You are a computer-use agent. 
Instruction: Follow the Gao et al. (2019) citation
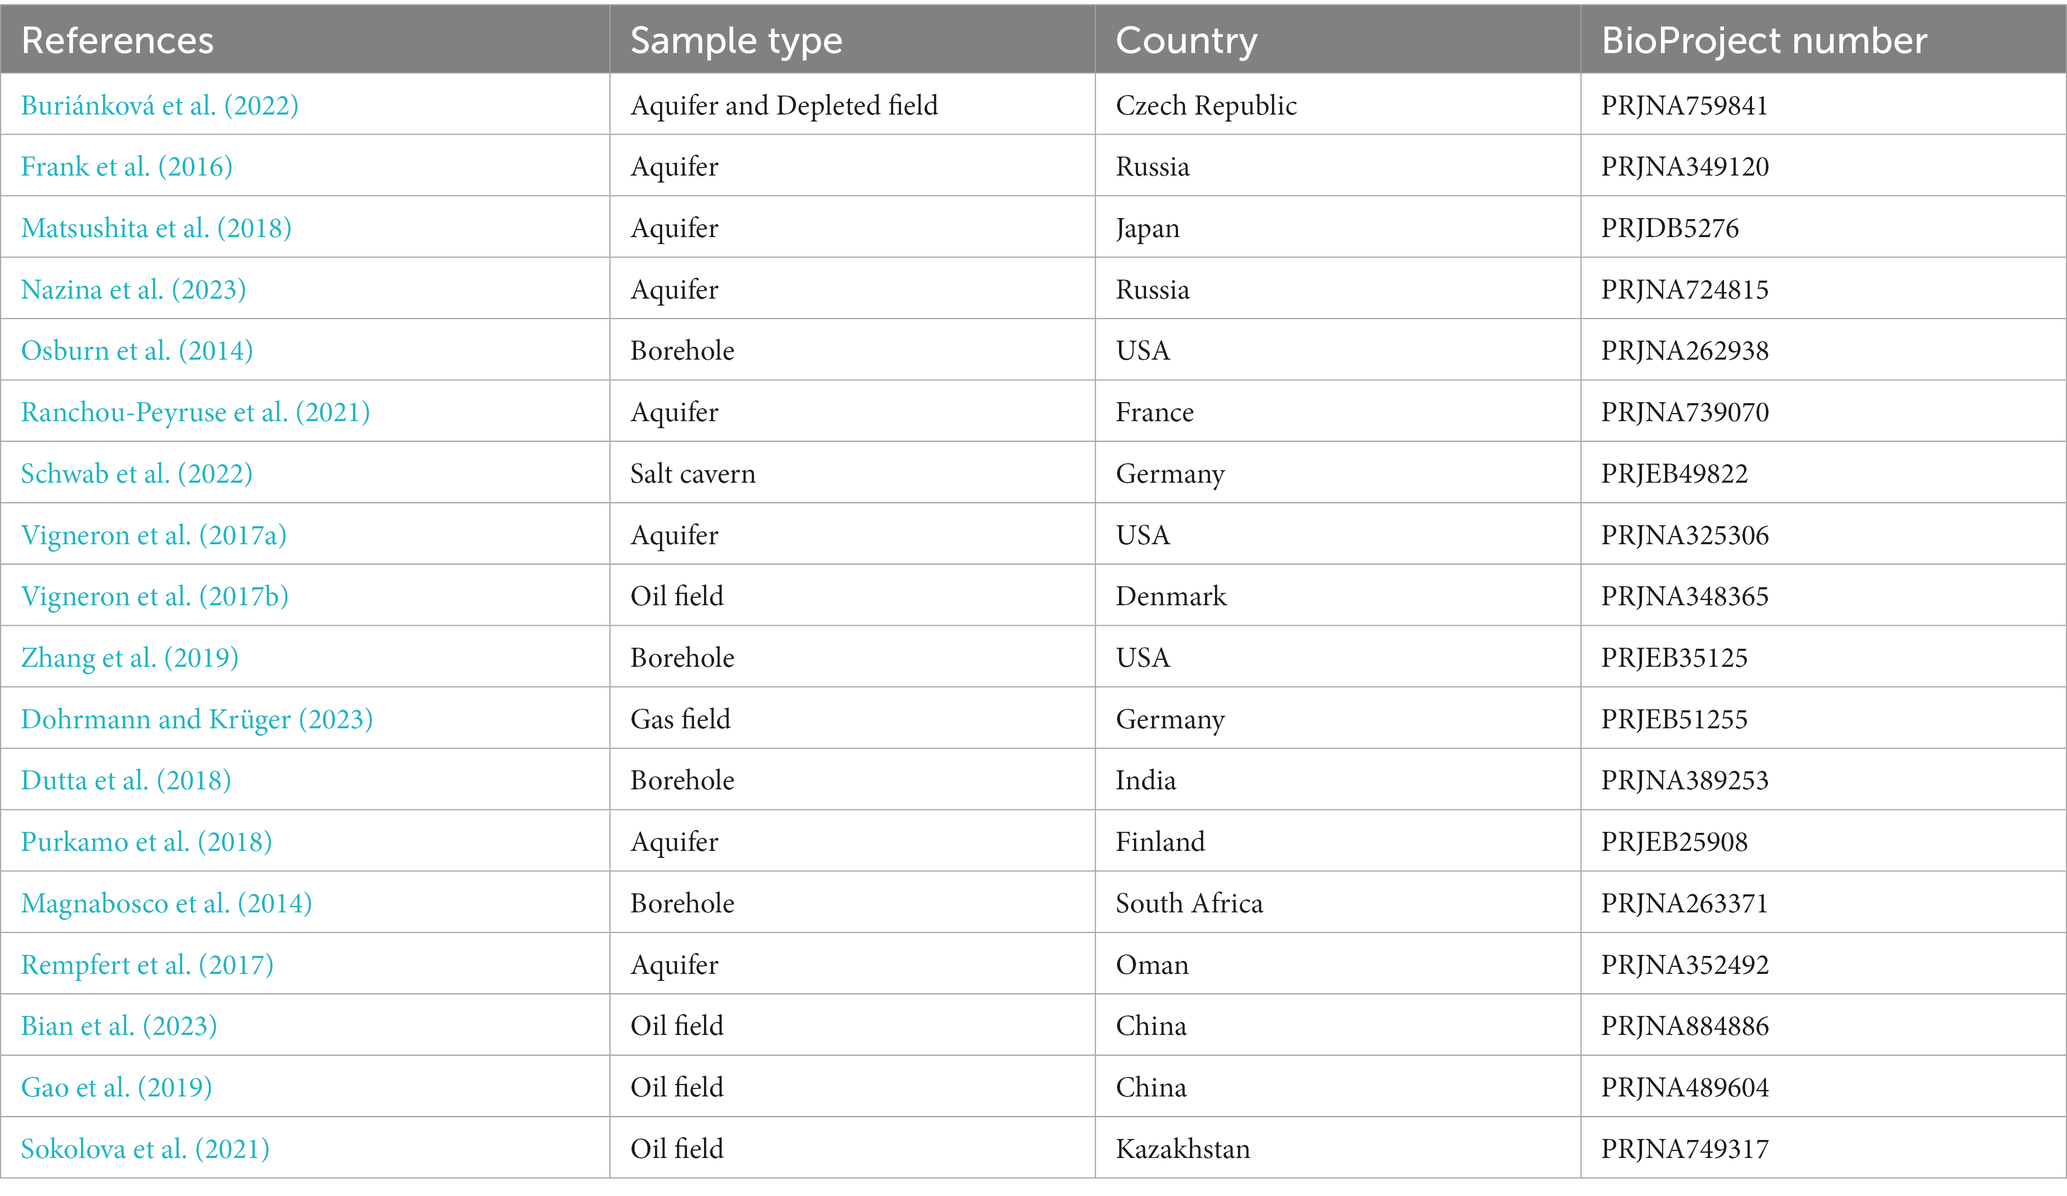pyautogui.click(x=117, y=1088)
